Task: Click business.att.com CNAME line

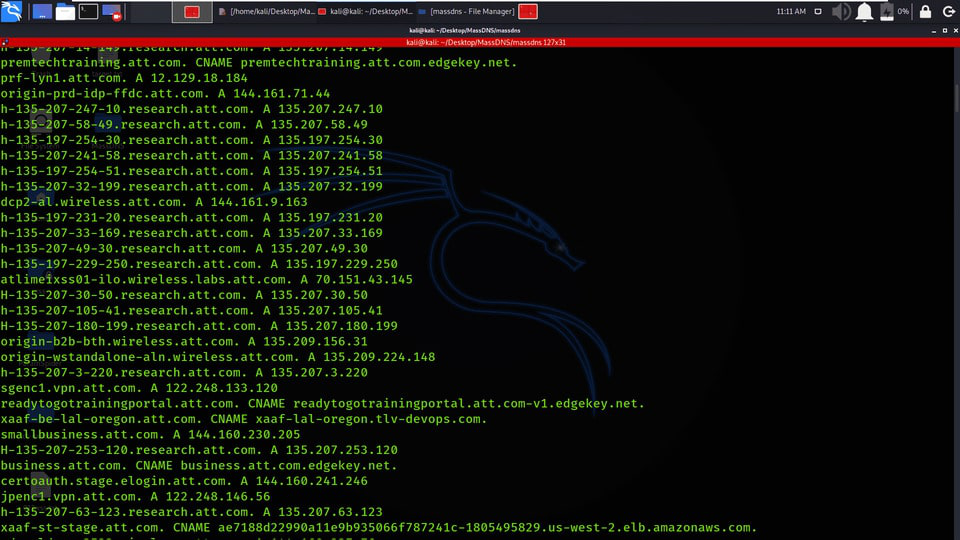Action: (x=199, y=466)
